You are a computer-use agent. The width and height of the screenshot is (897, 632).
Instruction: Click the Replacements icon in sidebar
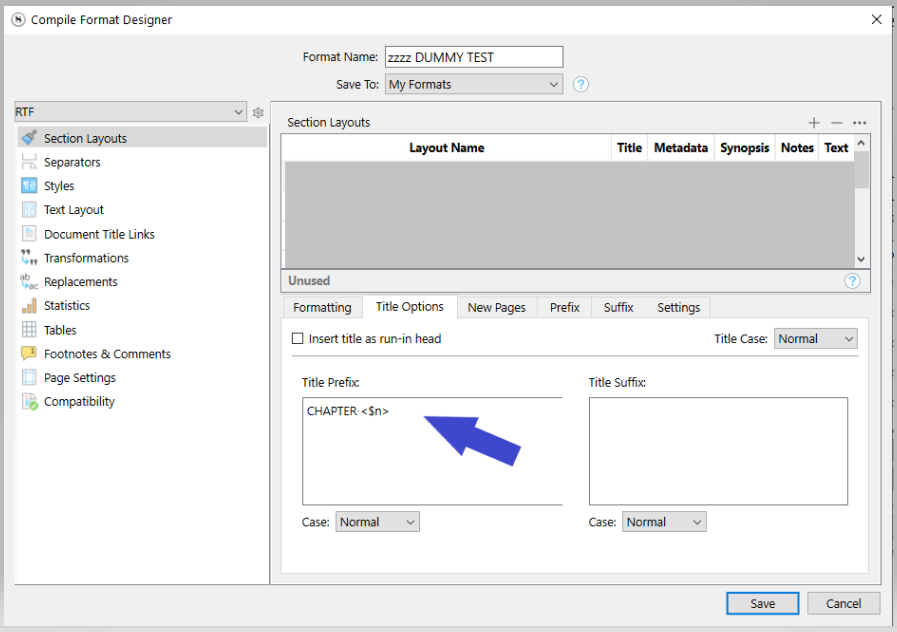click(29, 282)
